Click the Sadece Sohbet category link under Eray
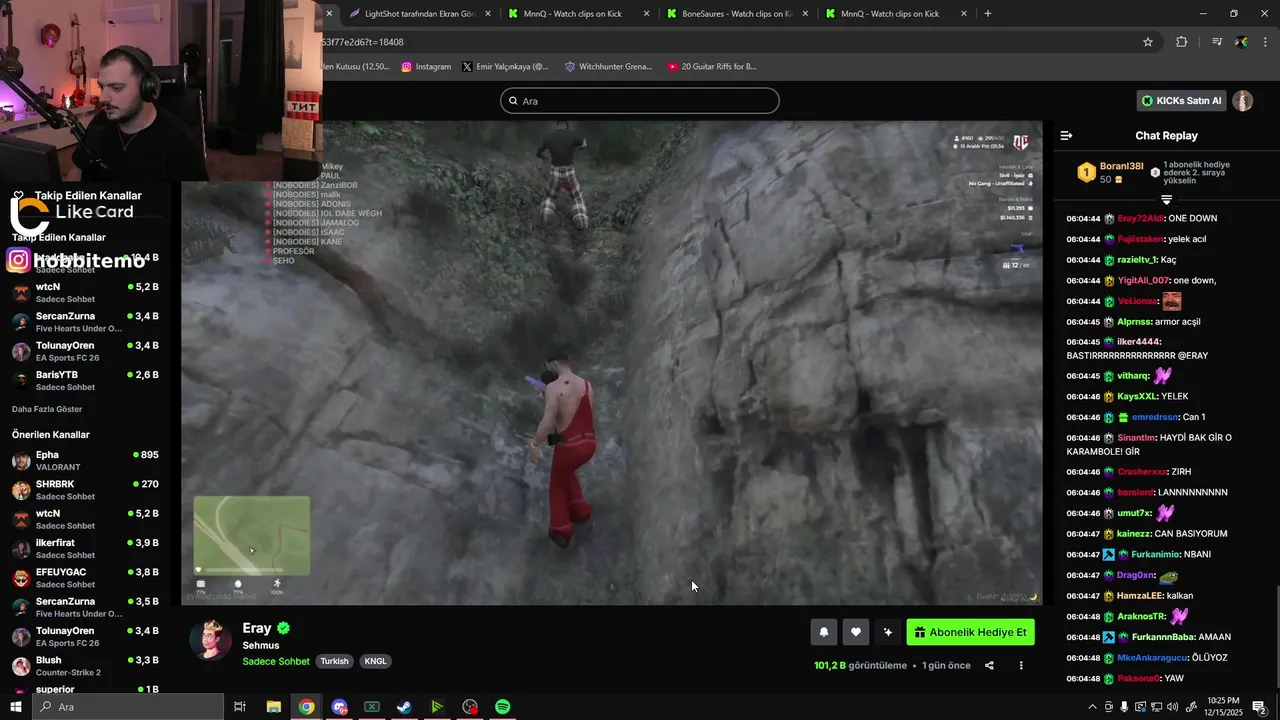The height and width of the screenshot is (720, 1280). 276,661
